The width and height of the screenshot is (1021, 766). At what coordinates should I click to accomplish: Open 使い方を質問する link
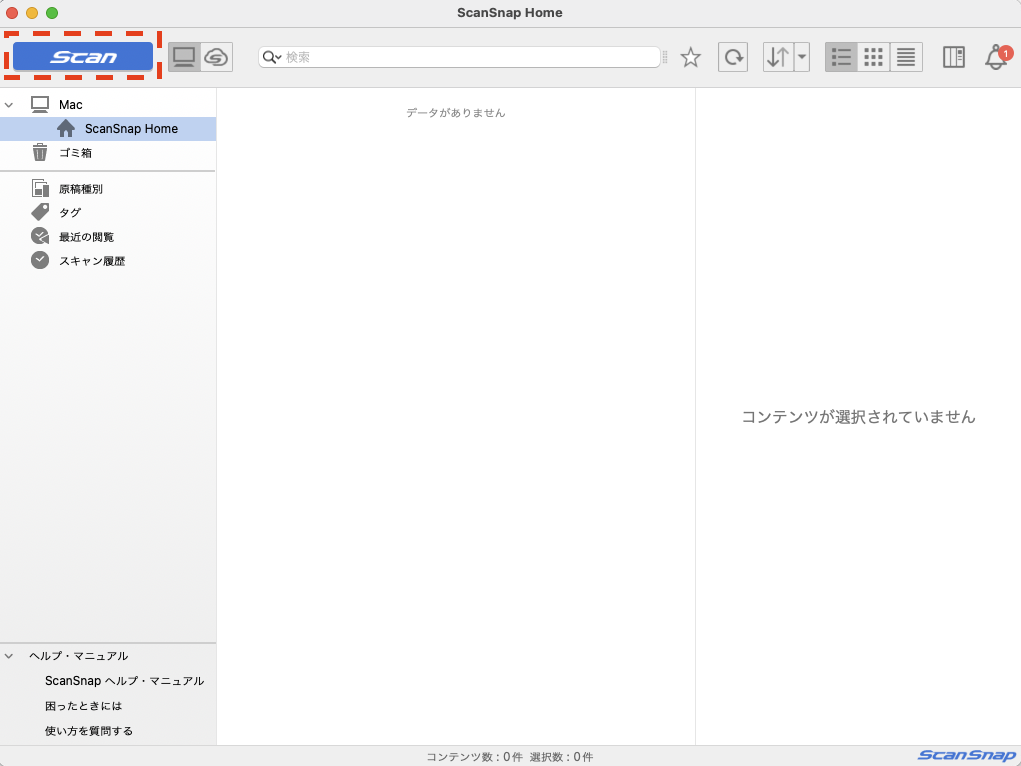(x=89, y=731)
